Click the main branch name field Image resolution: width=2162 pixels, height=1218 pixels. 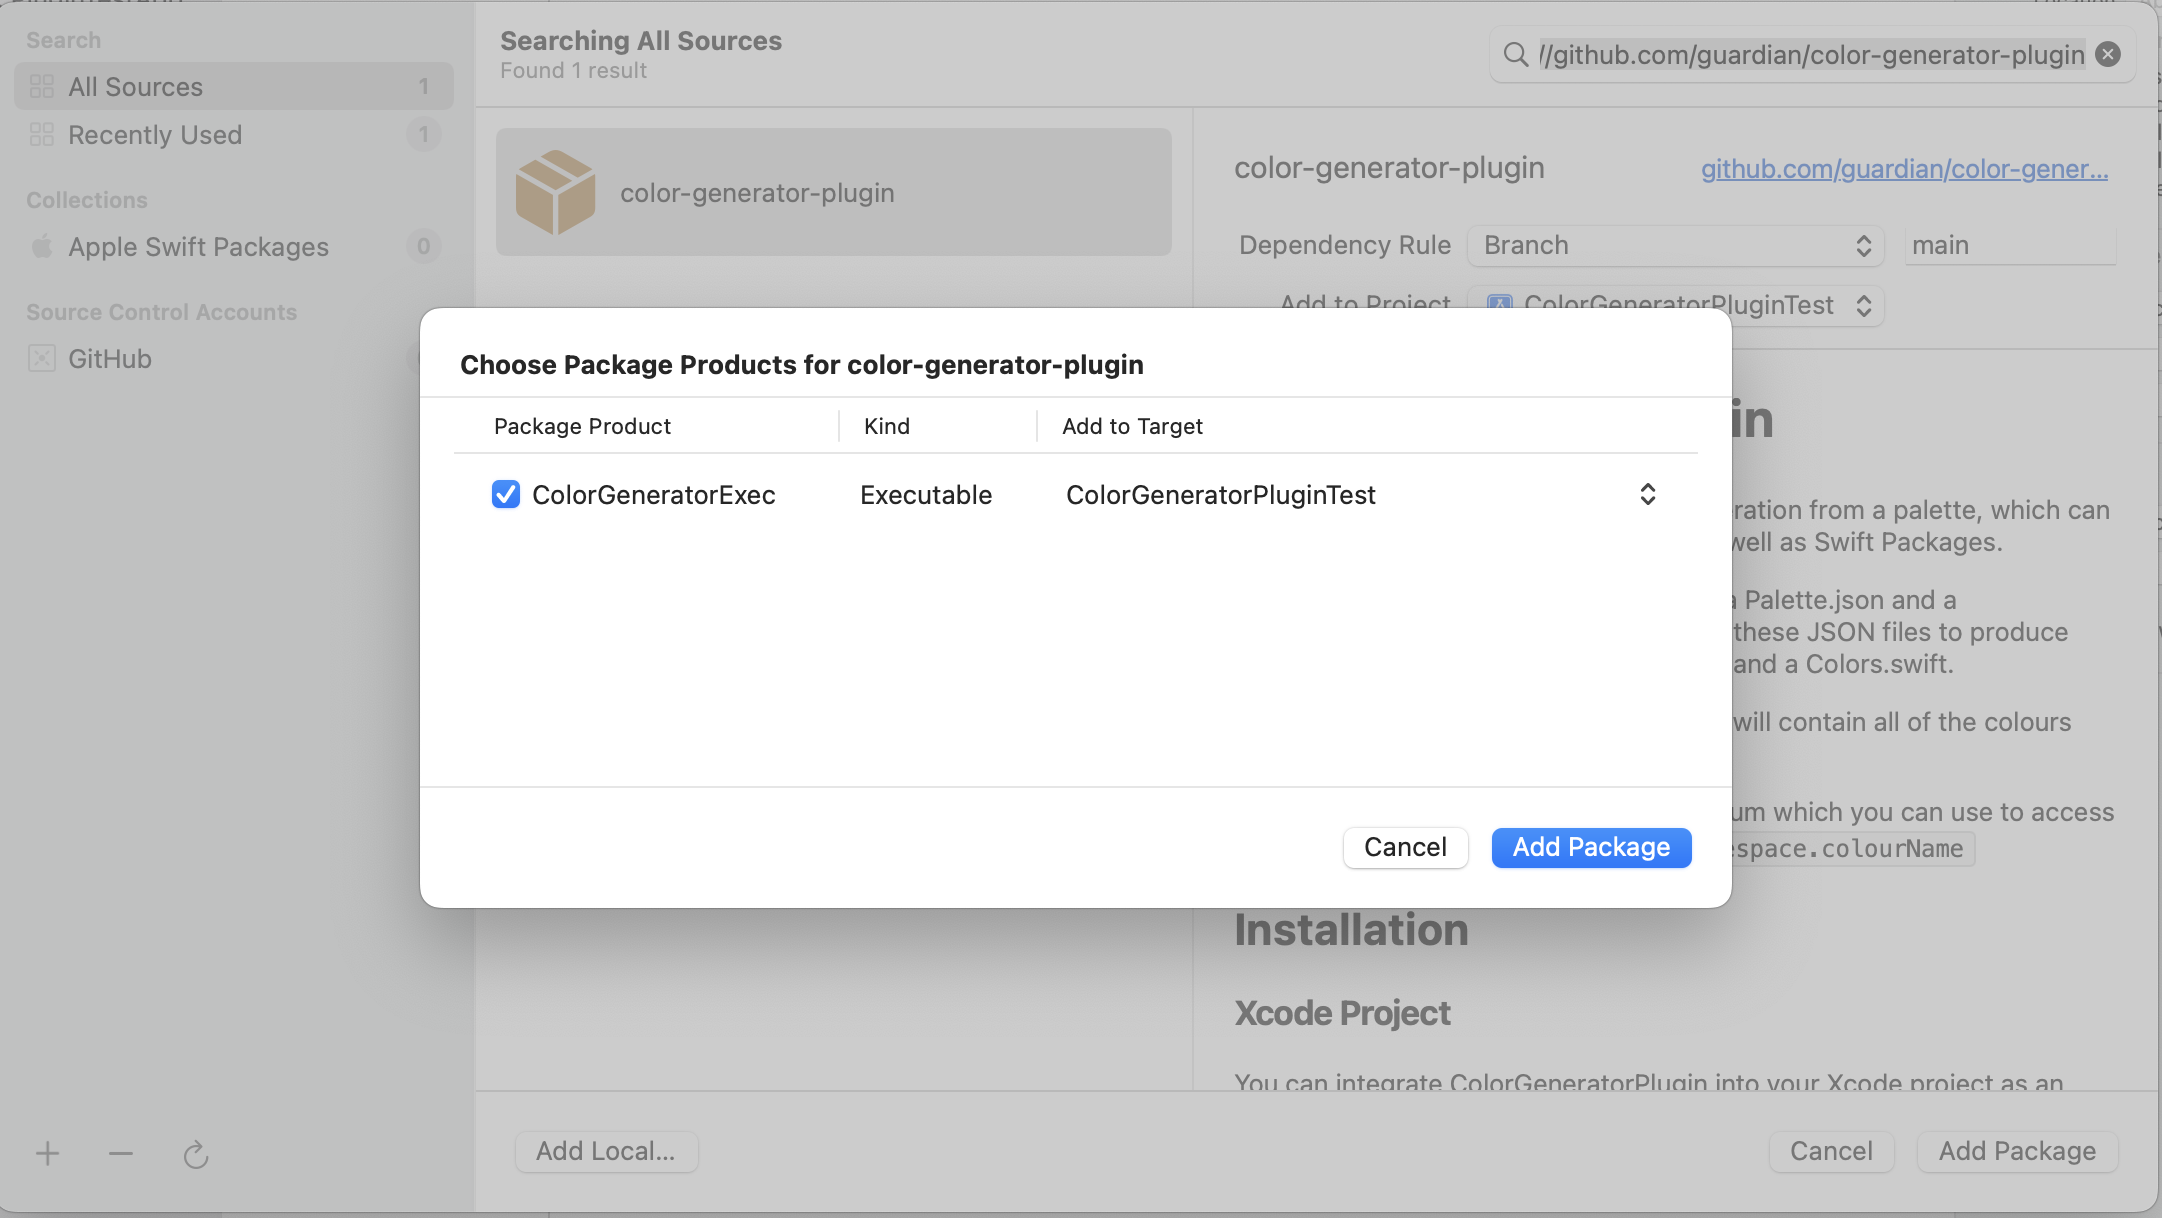pos(2010,246)
